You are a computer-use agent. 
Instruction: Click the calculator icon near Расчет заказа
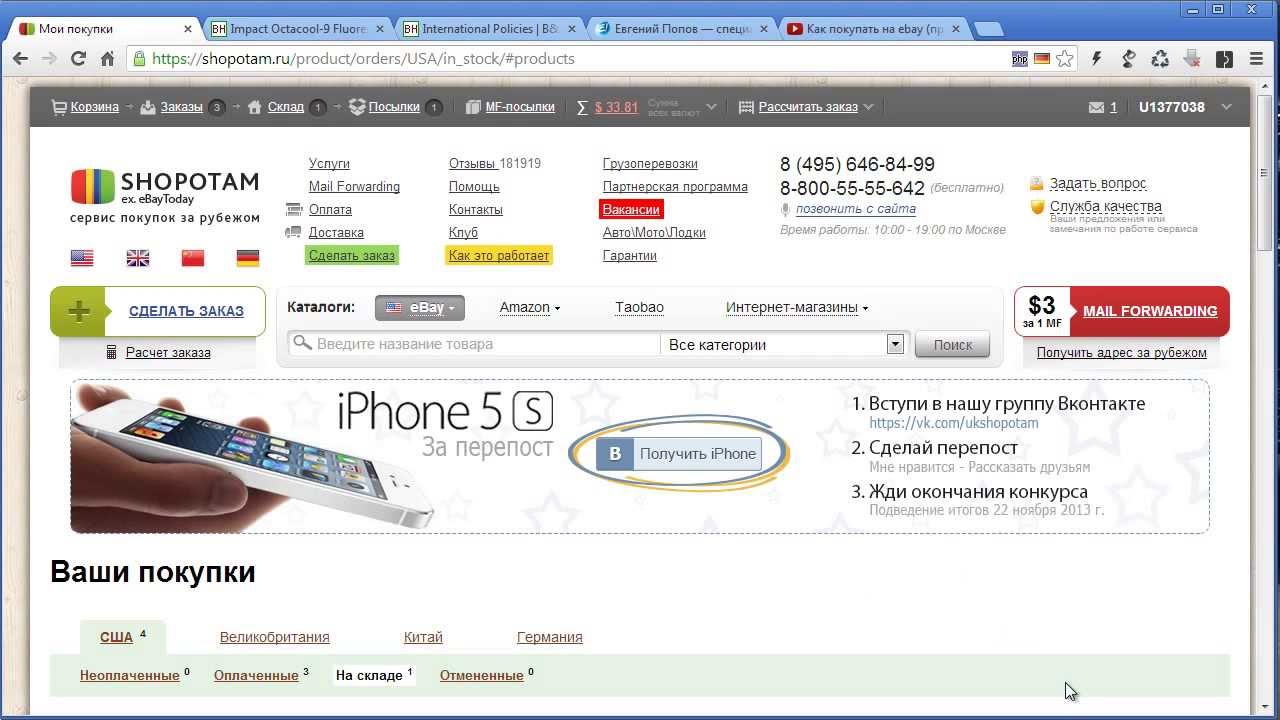pyautogui.click(x=112, y=352)
